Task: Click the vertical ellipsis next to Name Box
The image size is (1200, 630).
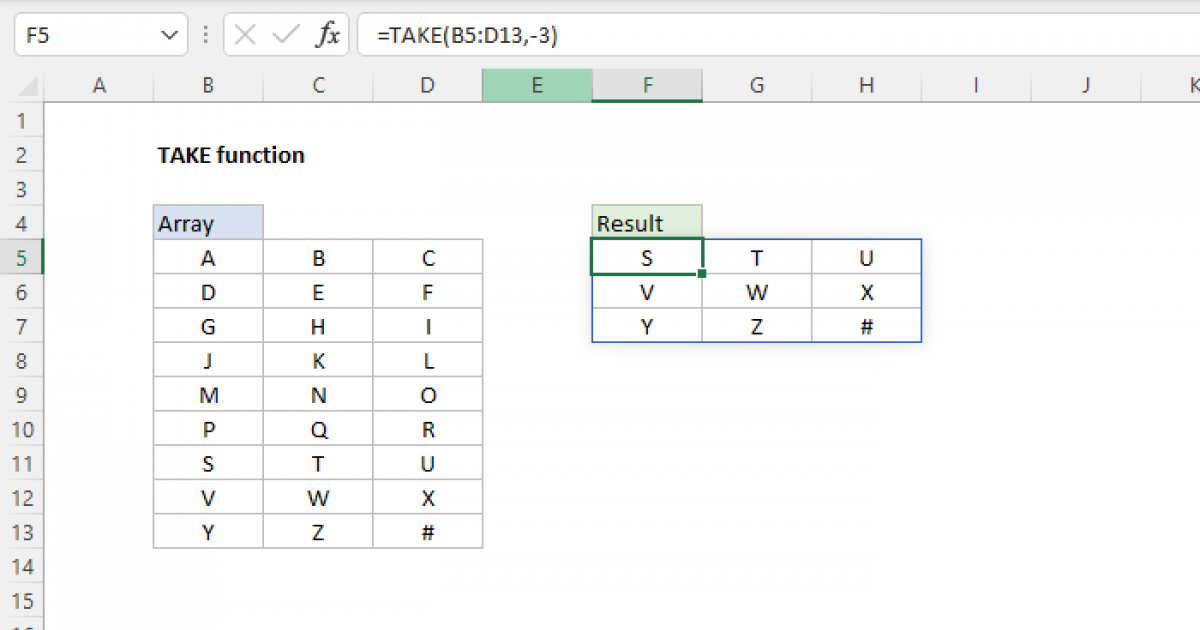Action: tap(205, 34)
